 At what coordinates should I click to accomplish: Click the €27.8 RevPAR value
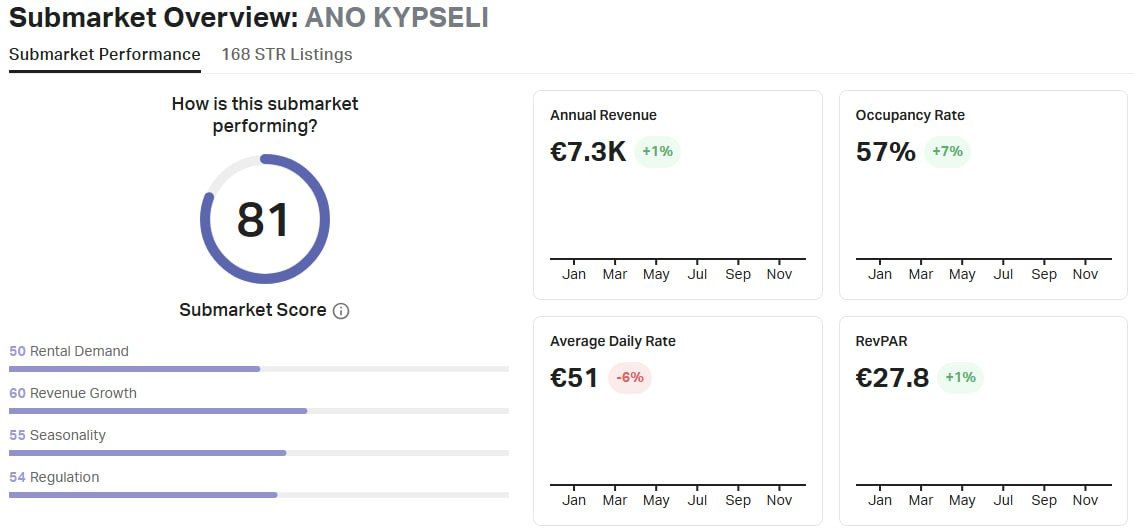click(892, 378)
